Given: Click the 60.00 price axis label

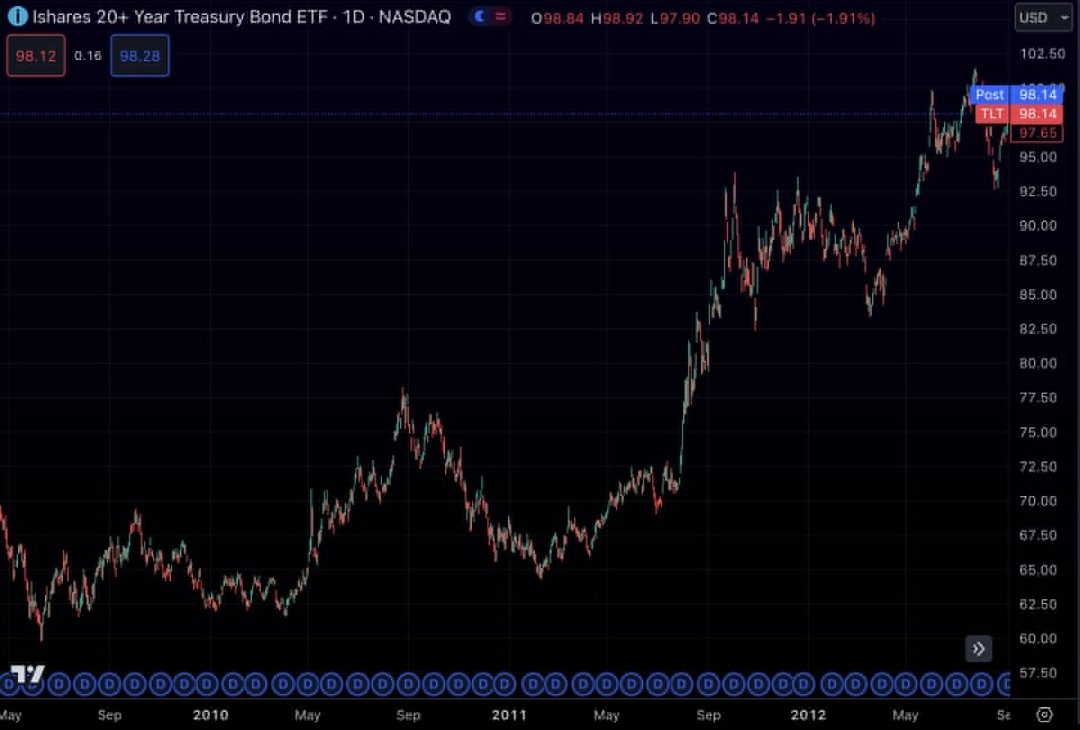Looking at the screenshot, I should (1038, 639).
